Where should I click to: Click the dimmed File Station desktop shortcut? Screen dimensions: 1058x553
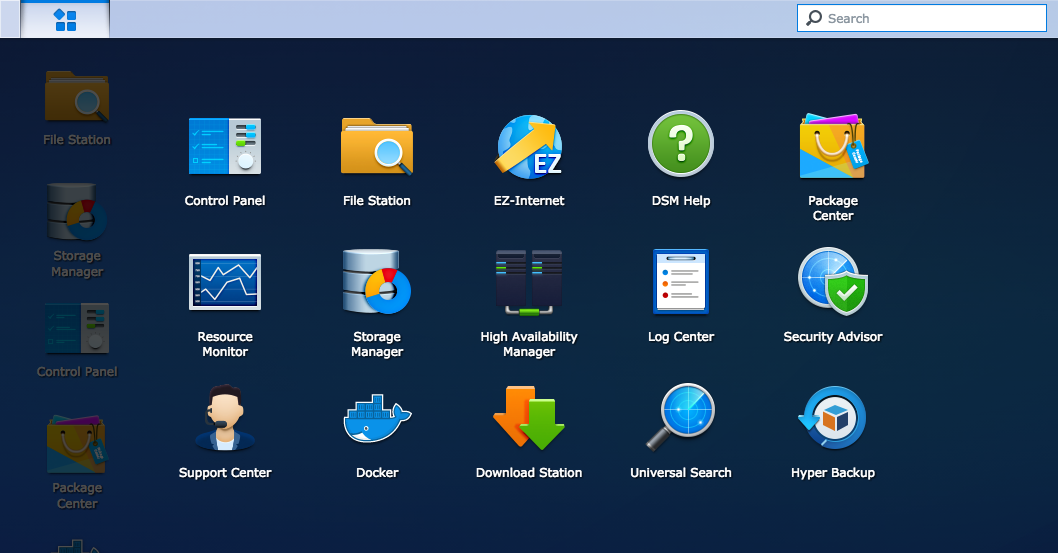tap(77, 108)
